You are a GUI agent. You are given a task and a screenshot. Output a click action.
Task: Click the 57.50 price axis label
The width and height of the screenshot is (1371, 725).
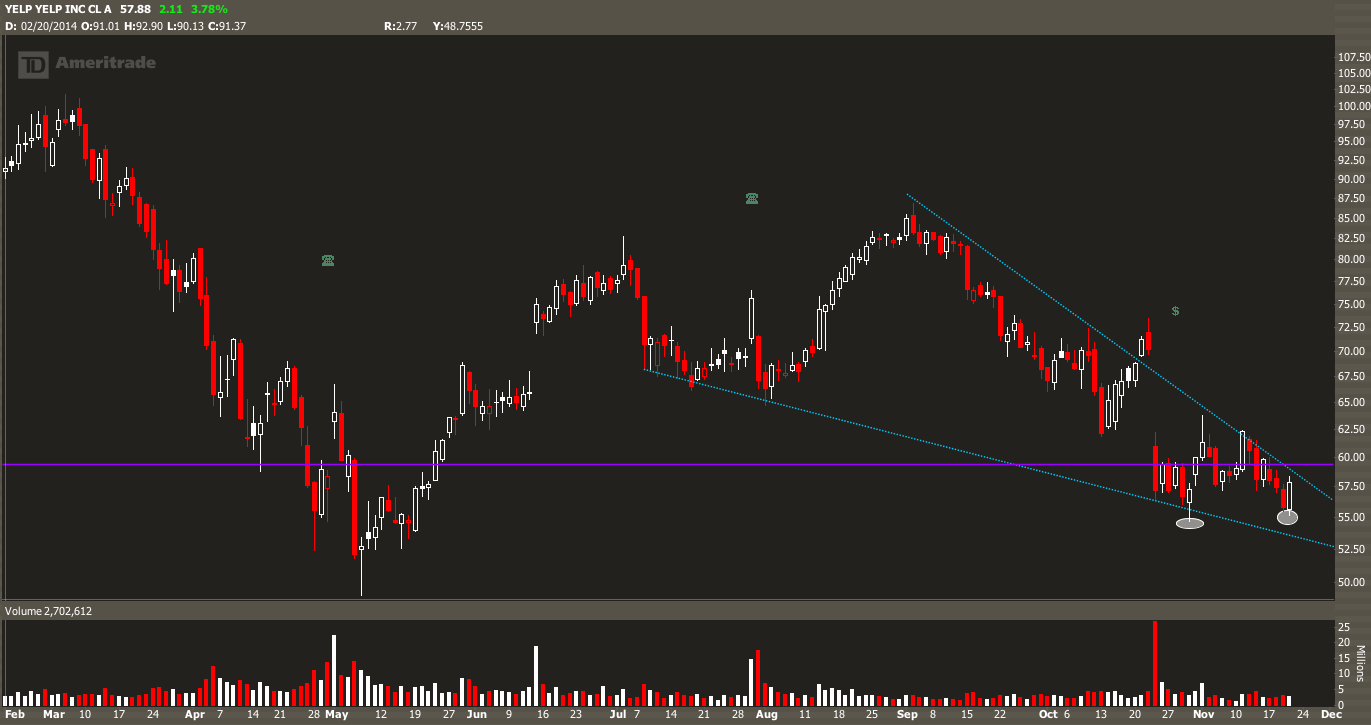point(1353,486)
